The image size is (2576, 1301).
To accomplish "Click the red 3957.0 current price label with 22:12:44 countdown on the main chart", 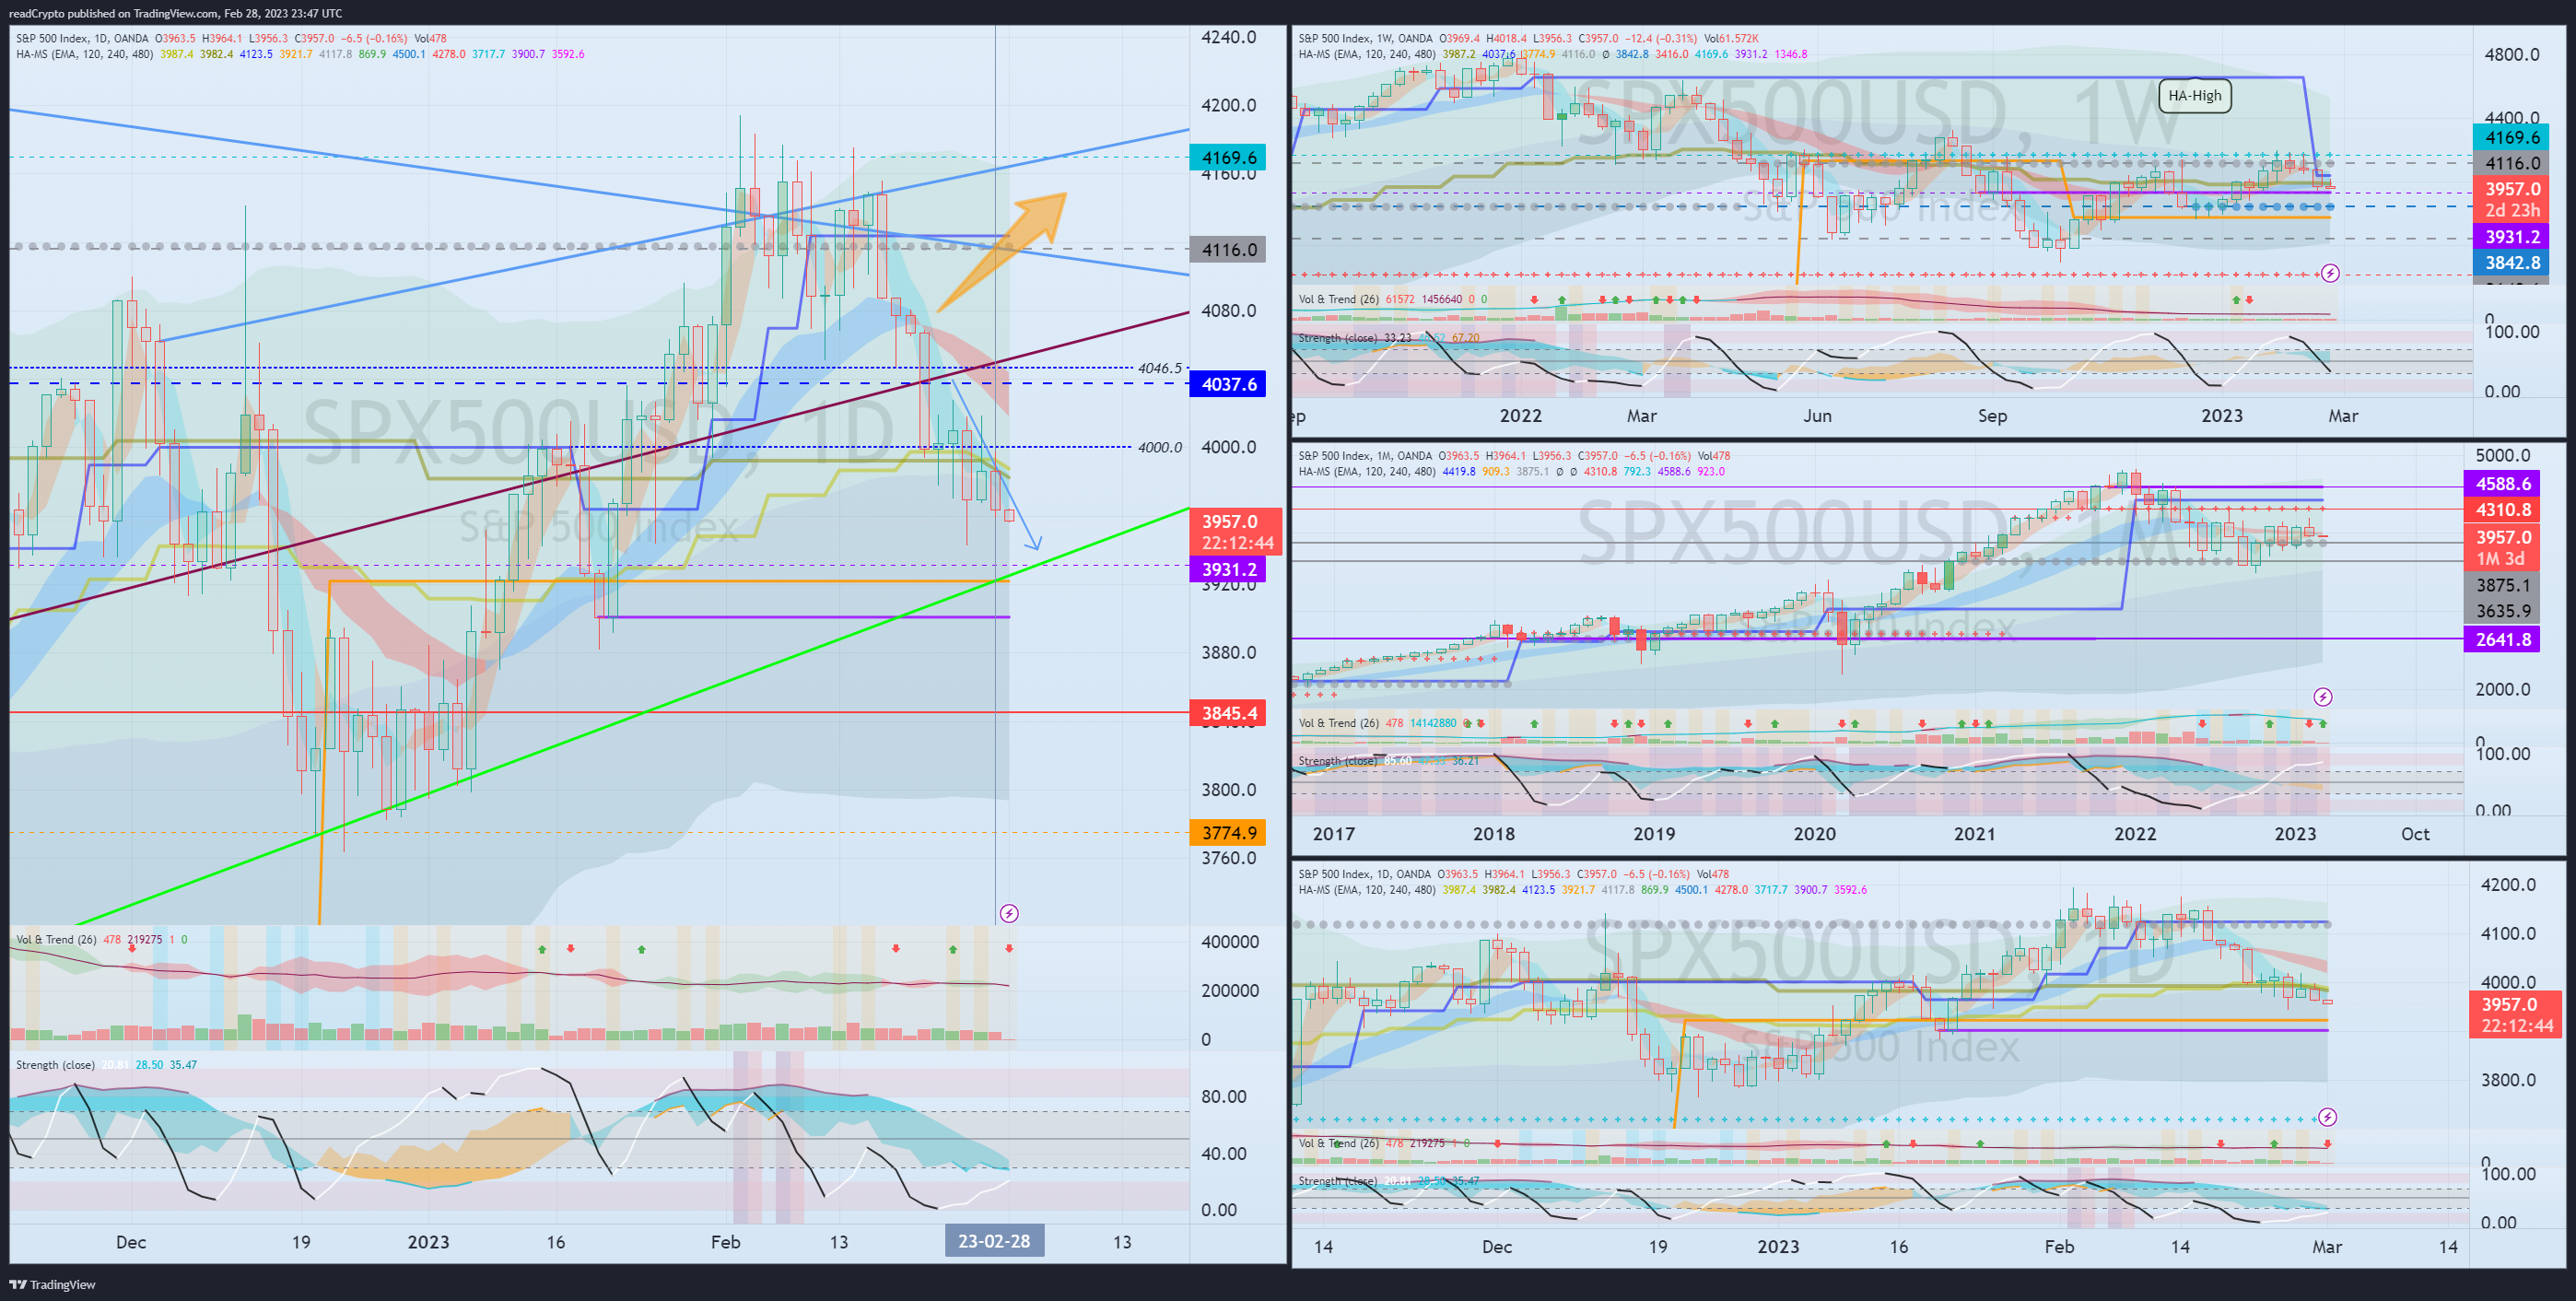I will (x=1235, y=532).
